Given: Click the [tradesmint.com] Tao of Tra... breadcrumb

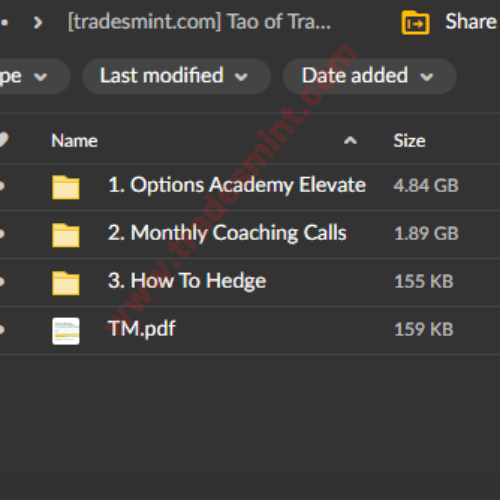Looking at the screenshot, I should [x=199, y=22].
